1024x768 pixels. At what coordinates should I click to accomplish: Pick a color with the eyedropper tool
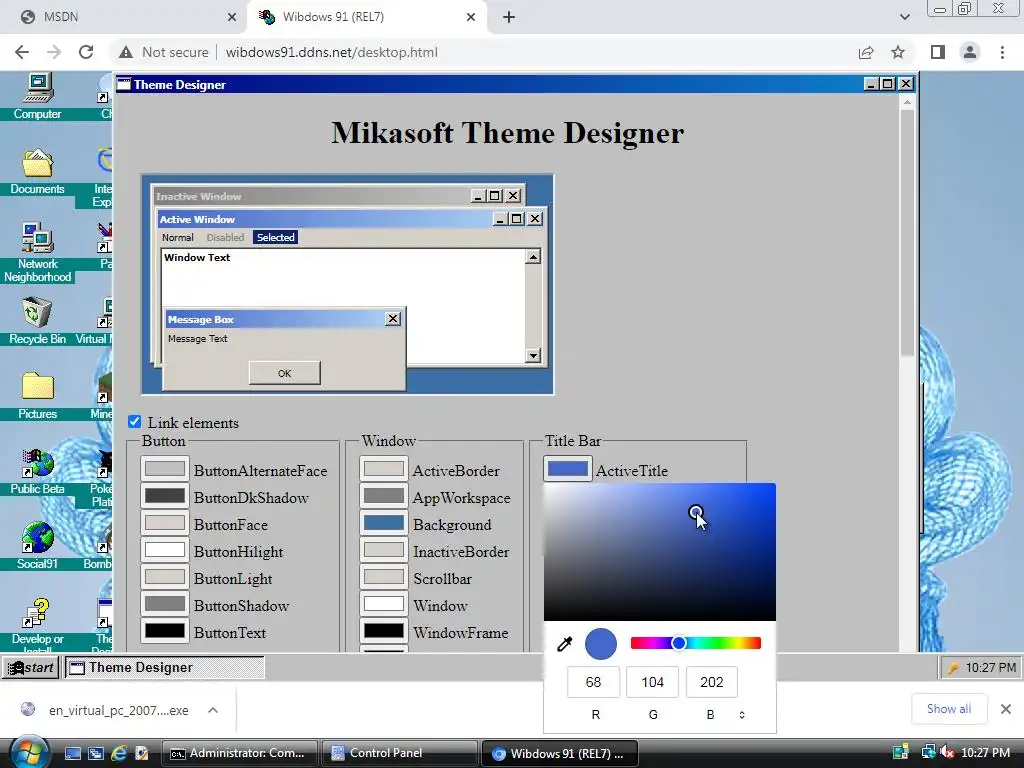(564, 645)
